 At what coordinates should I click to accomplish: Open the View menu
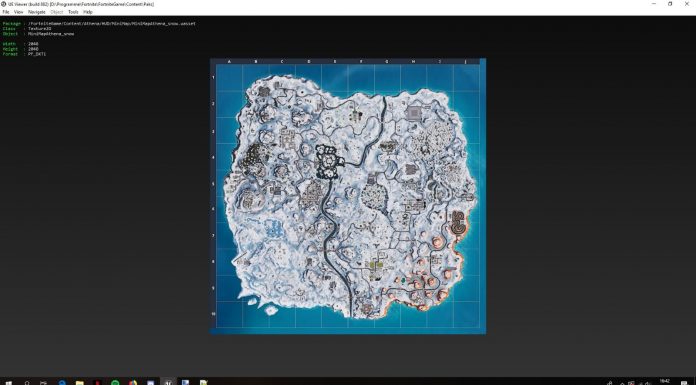pyautogui.click(x=19, y=12)
